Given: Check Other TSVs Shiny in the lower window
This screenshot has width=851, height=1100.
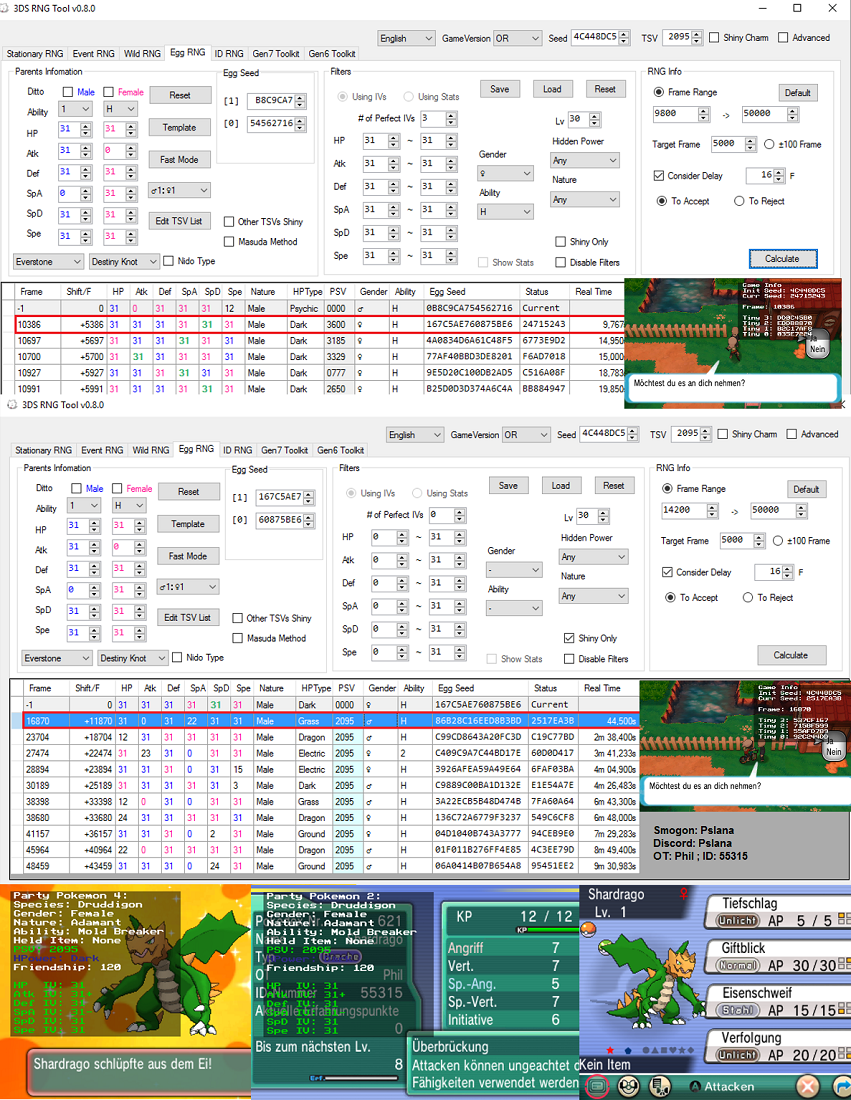Looking at the screenshot, I should [x=237, y=618].
